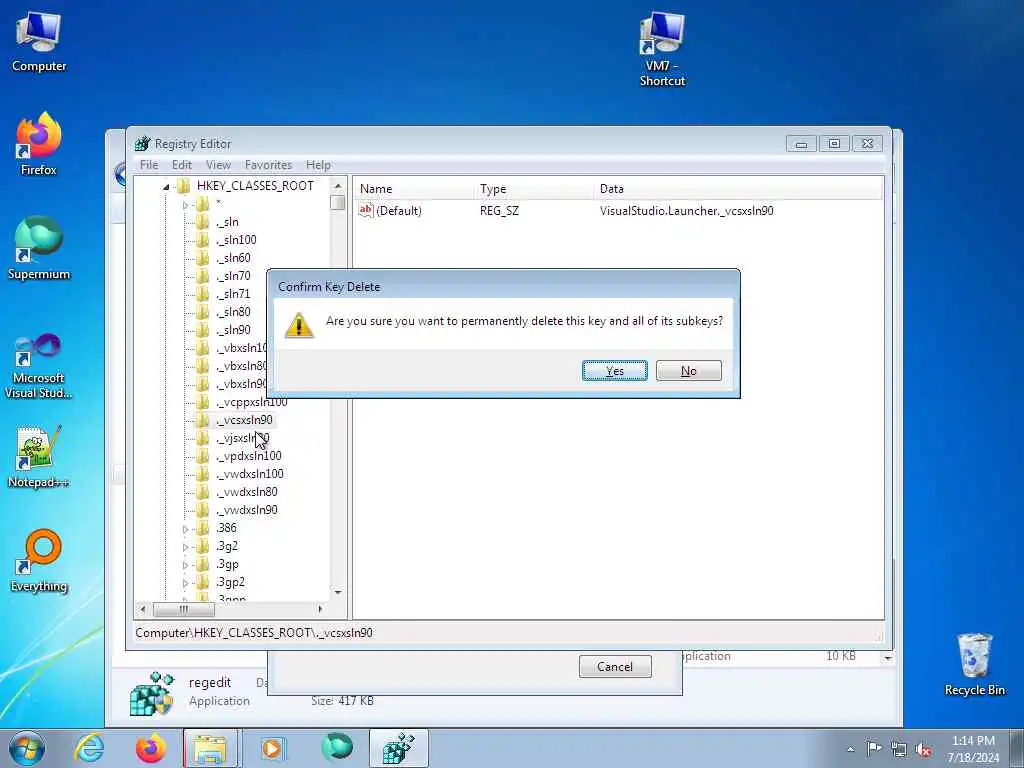This screenshot has height=768, width=1024.
Task: Click the tree horizontal scrollbar thumb
Action: (184, 609)
